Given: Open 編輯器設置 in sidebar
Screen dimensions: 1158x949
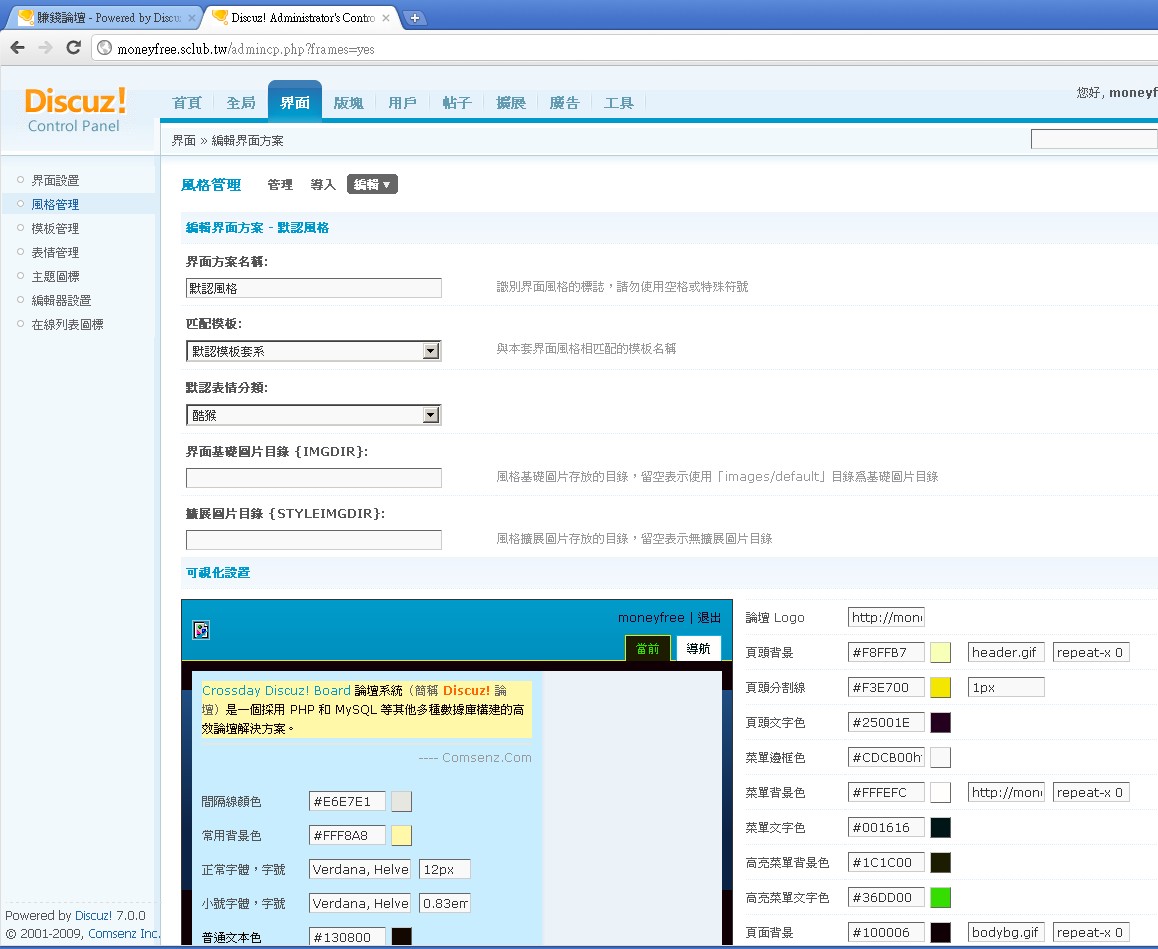Looking at the screenshot, I should pos(61,301).
